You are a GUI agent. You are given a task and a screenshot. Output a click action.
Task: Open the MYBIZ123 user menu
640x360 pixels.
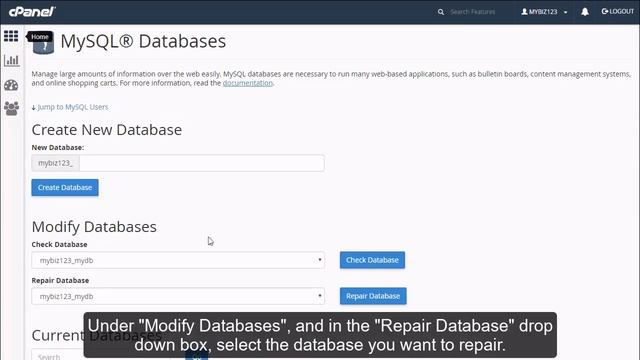coord(544,12)
